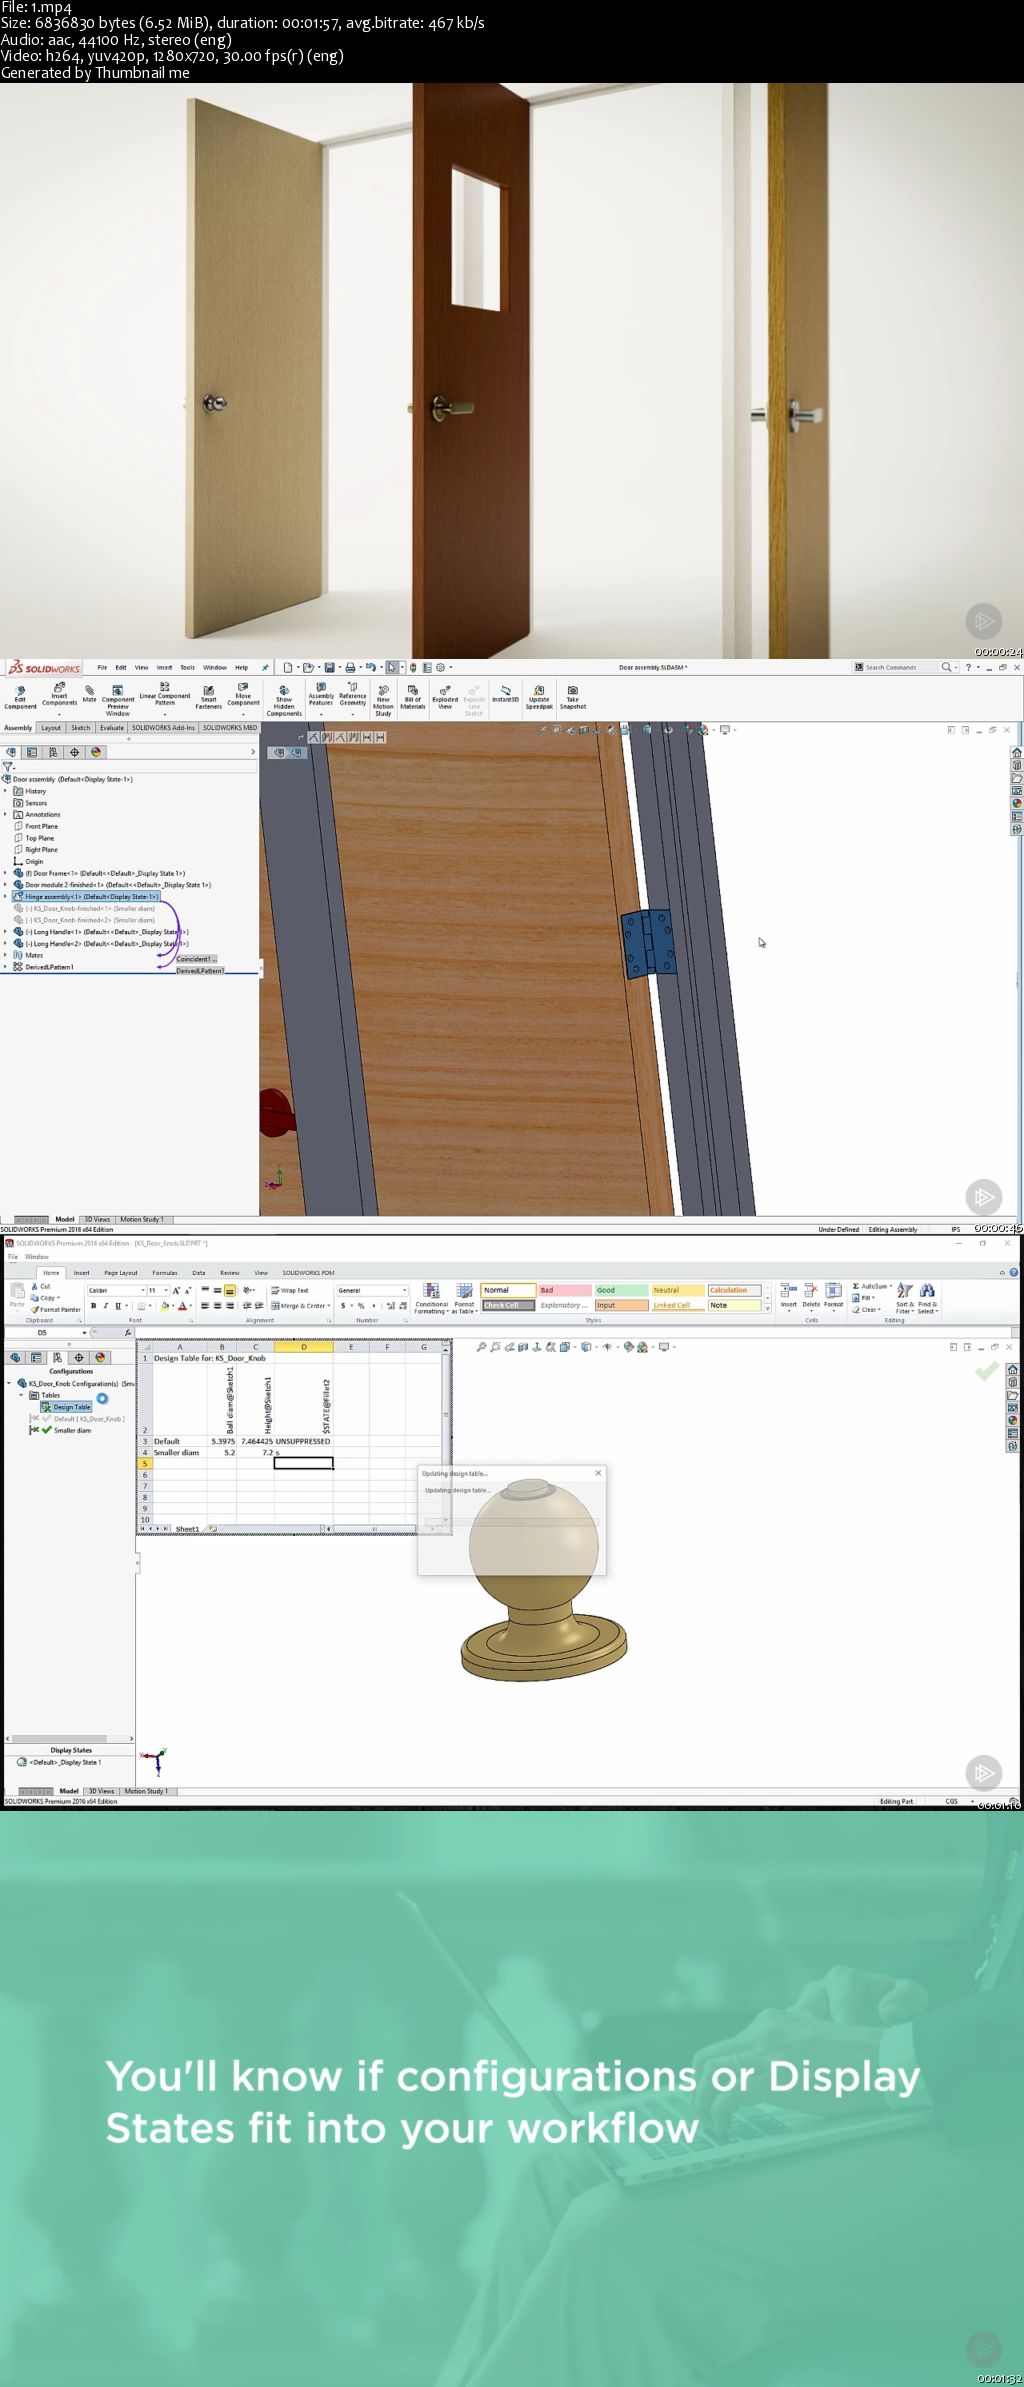
Task: Open Formulas tab in Excel ribbon
Action: tap(165, 1273)
